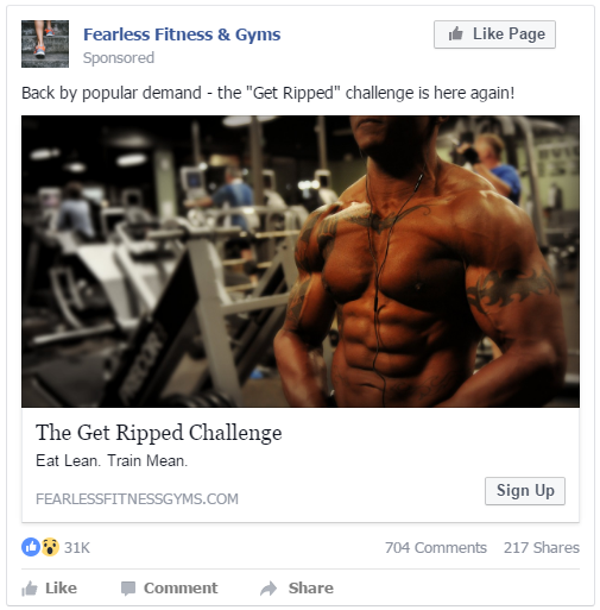View the 31K reactions count

click(x=77, y=548)
